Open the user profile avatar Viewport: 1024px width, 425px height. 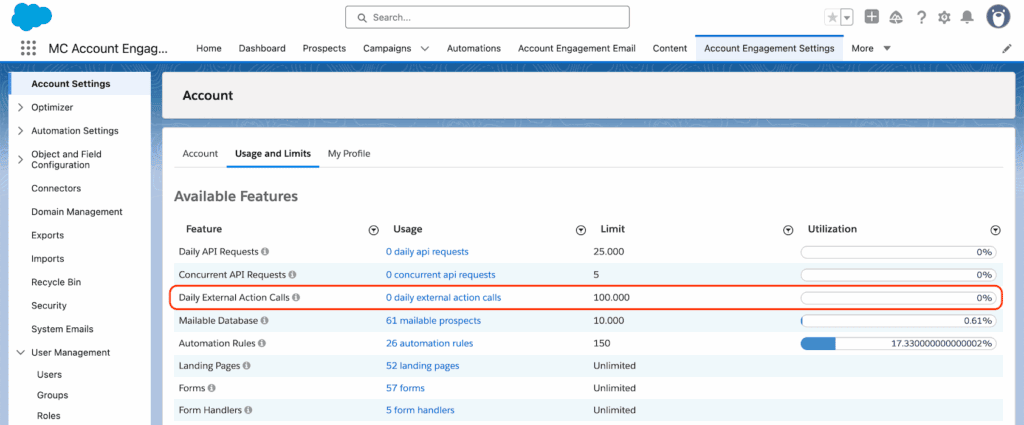click(999, 18)
